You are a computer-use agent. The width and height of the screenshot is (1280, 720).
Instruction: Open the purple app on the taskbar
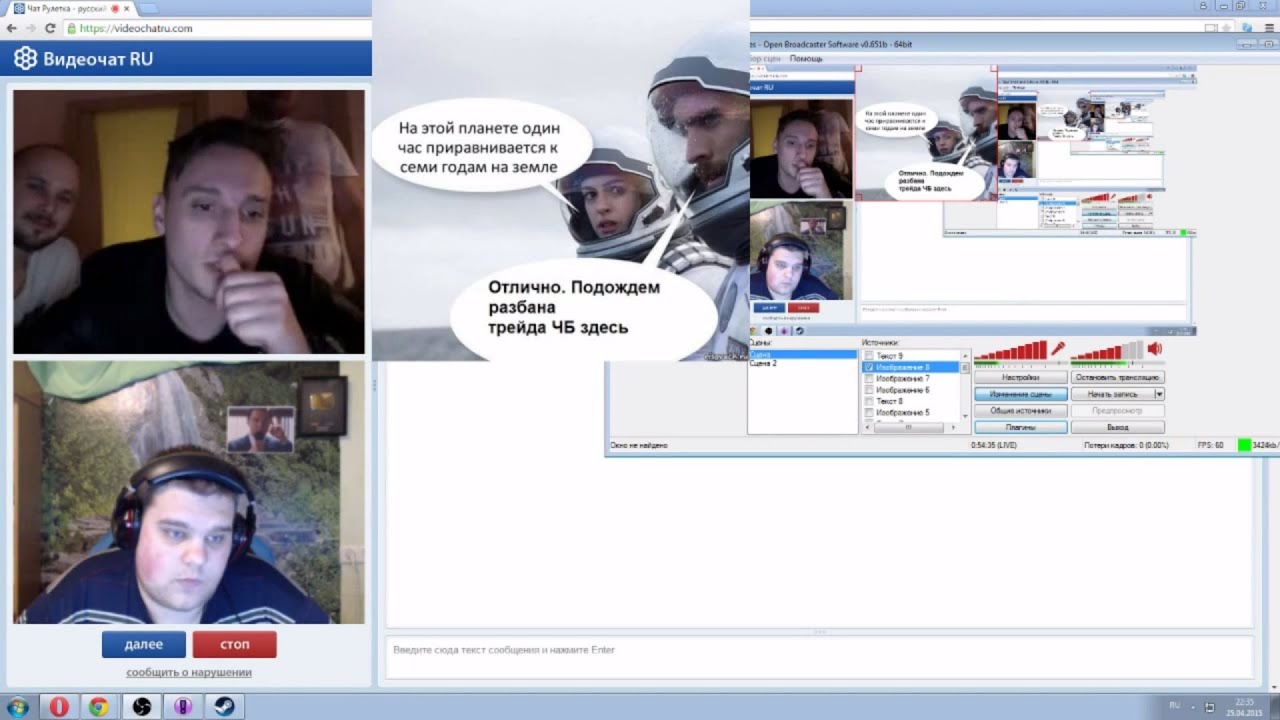coord(182,707)
